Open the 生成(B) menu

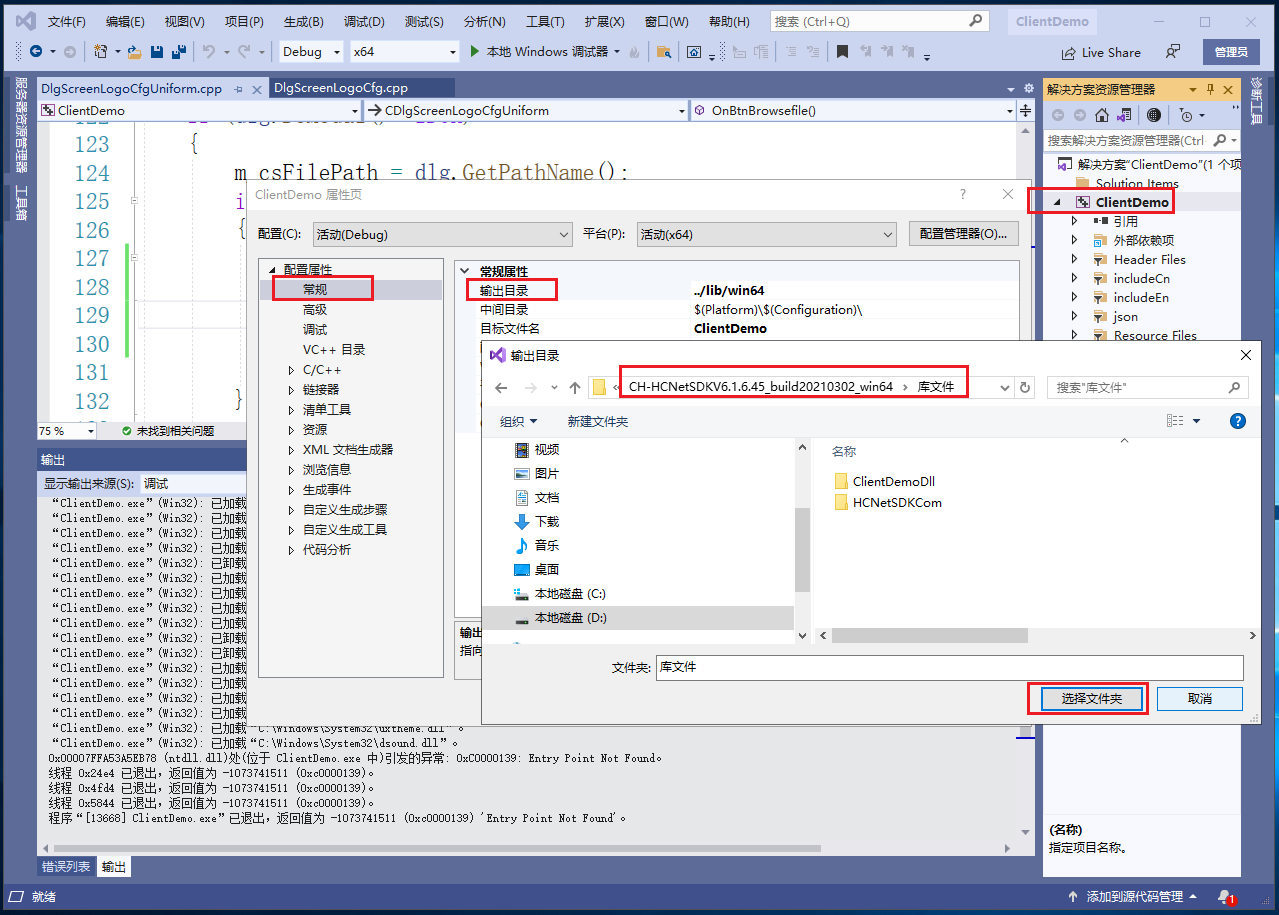click(303, 21)
